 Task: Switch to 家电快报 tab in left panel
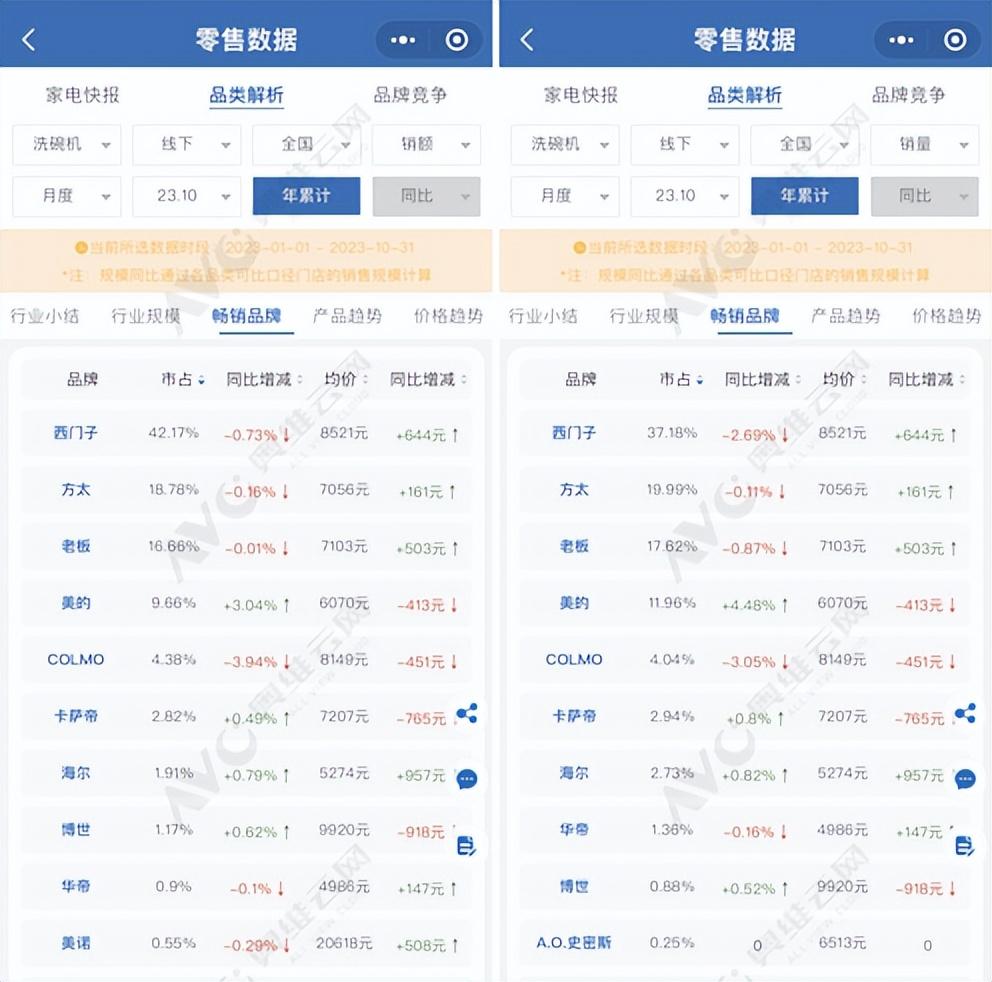(82, 95)
